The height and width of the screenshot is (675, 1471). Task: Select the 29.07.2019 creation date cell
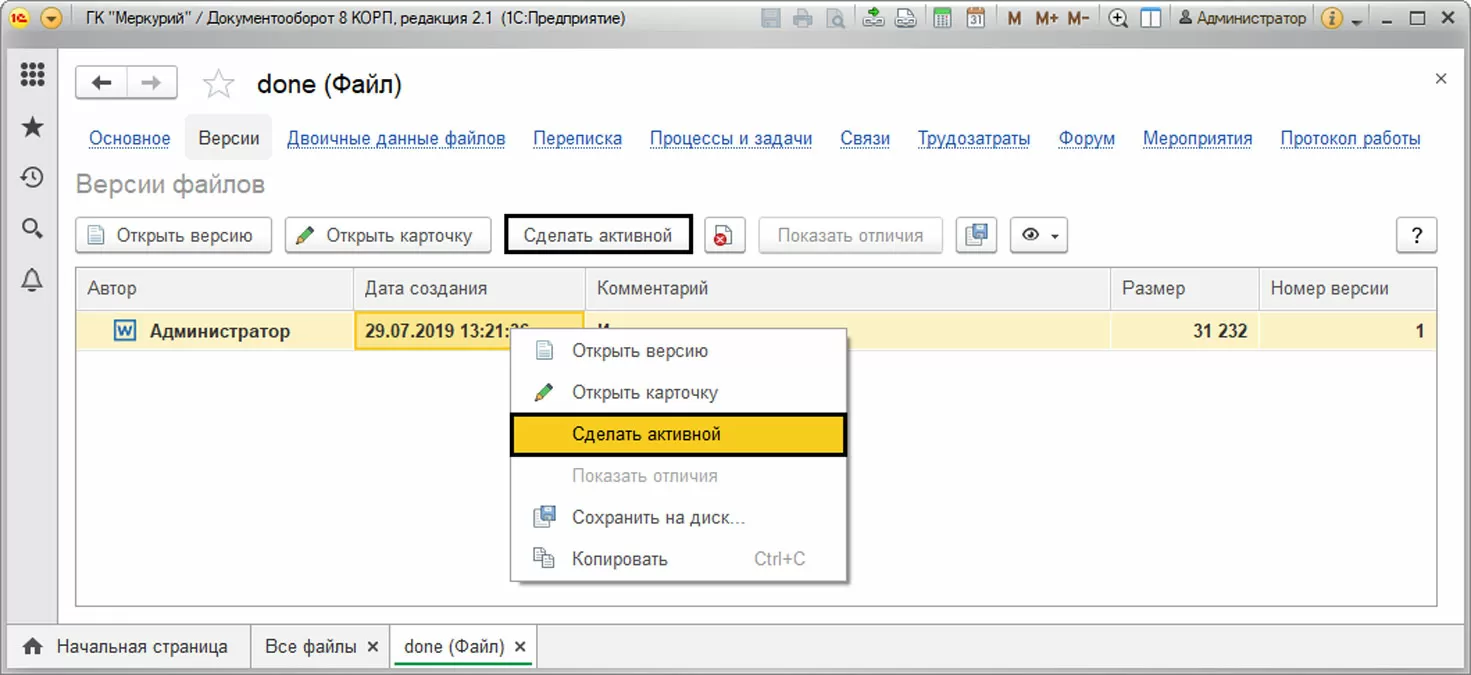pyautogui.click(x=469, y=331)
